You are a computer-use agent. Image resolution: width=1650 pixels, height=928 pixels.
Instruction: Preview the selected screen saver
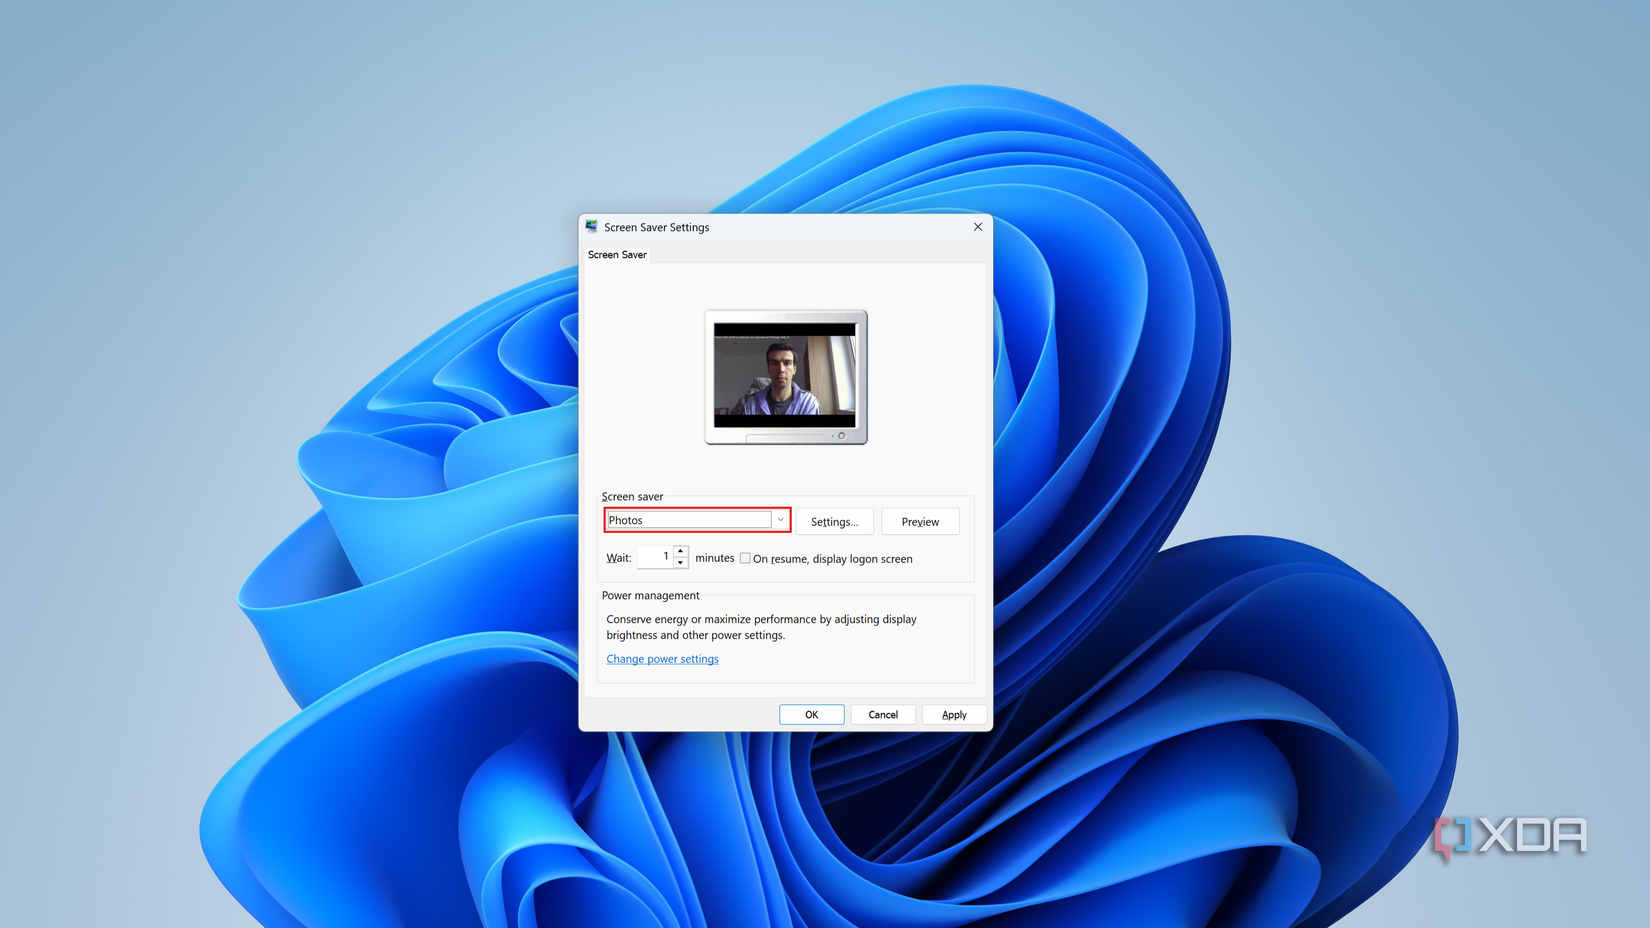coord(919,521)
